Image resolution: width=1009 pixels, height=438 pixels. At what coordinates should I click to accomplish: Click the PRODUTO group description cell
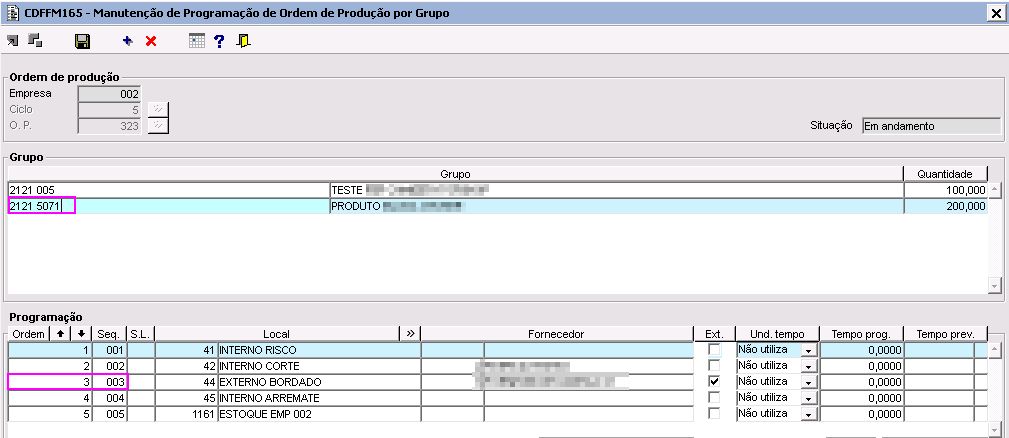click(x=616, y=206)
